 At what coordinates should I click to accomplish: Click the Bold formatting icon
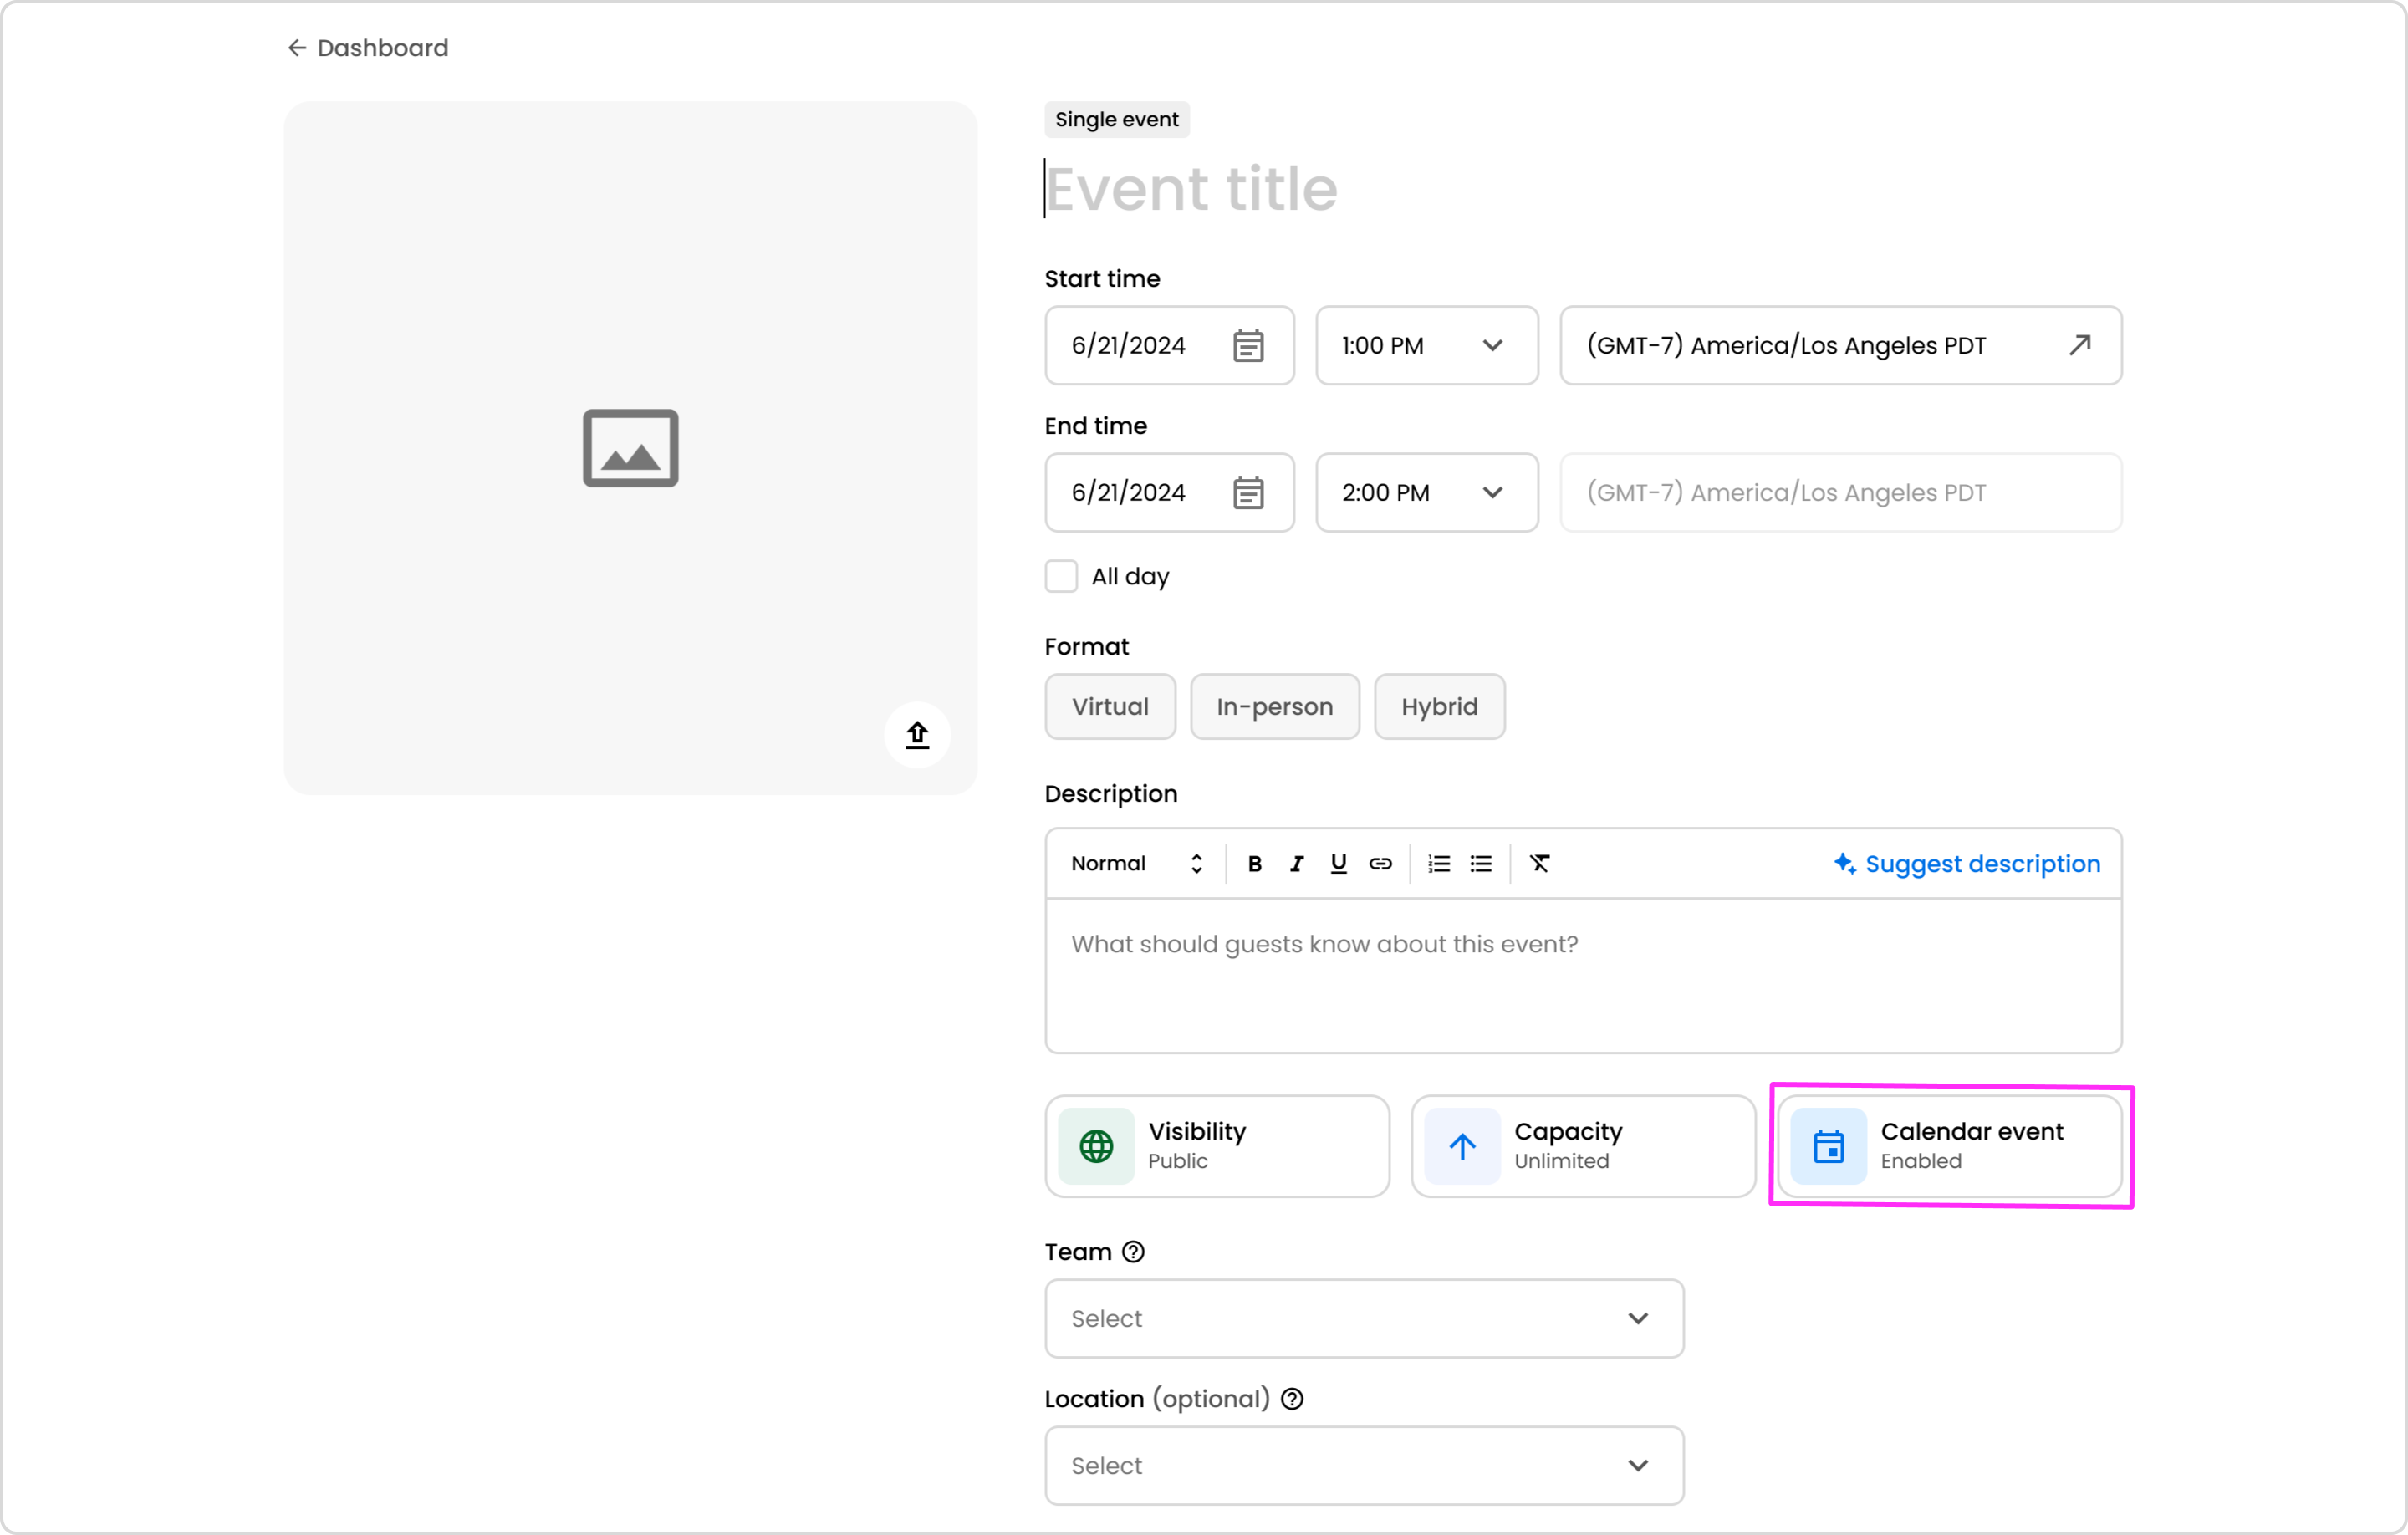tap(1254, 864)
